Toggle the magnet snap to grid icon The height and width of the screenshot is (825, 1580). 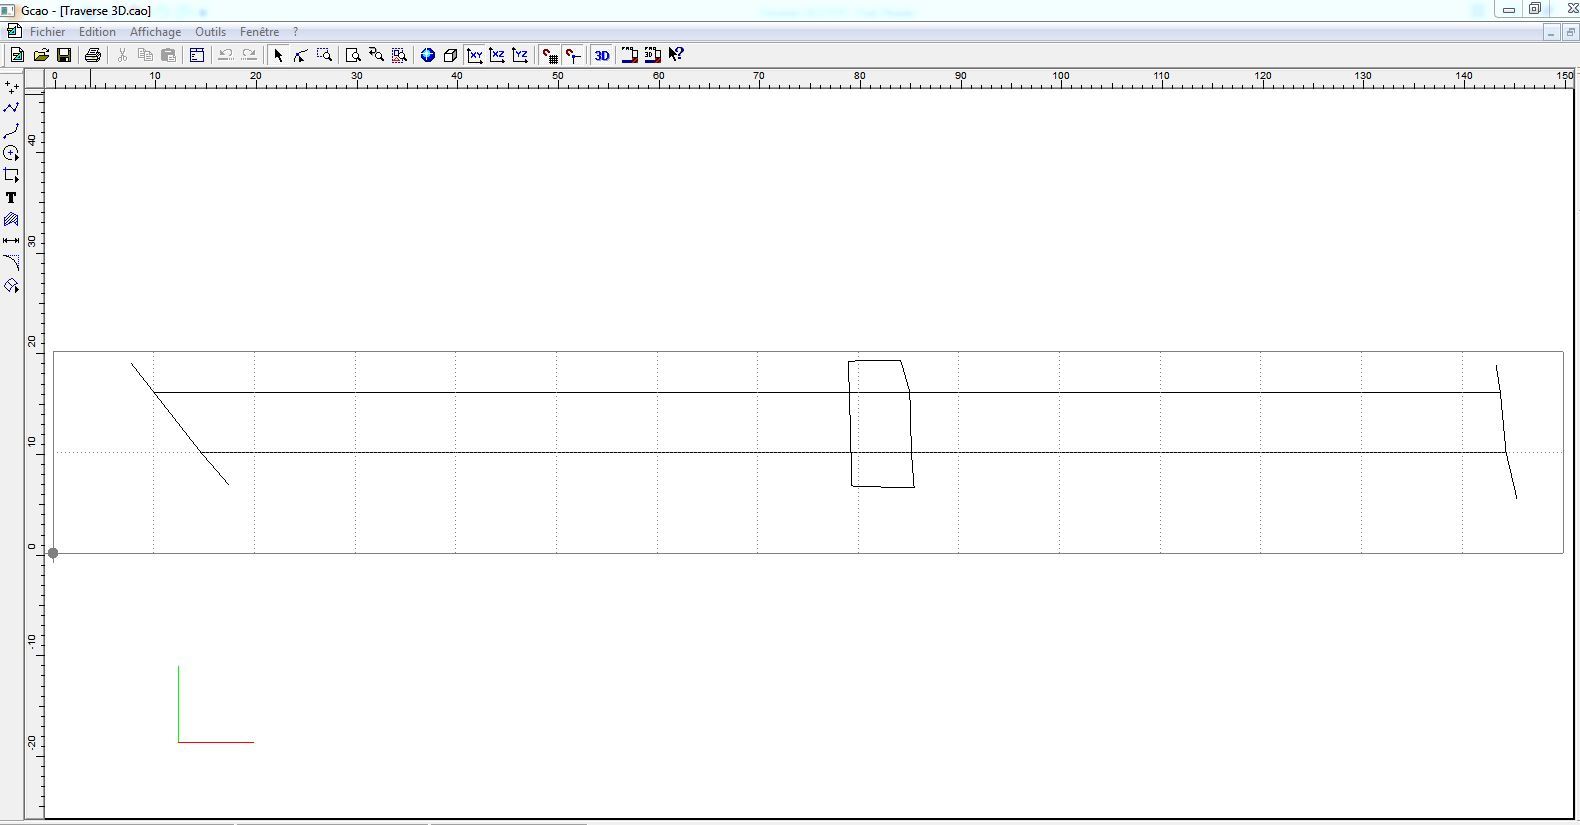tap(549, 55)
